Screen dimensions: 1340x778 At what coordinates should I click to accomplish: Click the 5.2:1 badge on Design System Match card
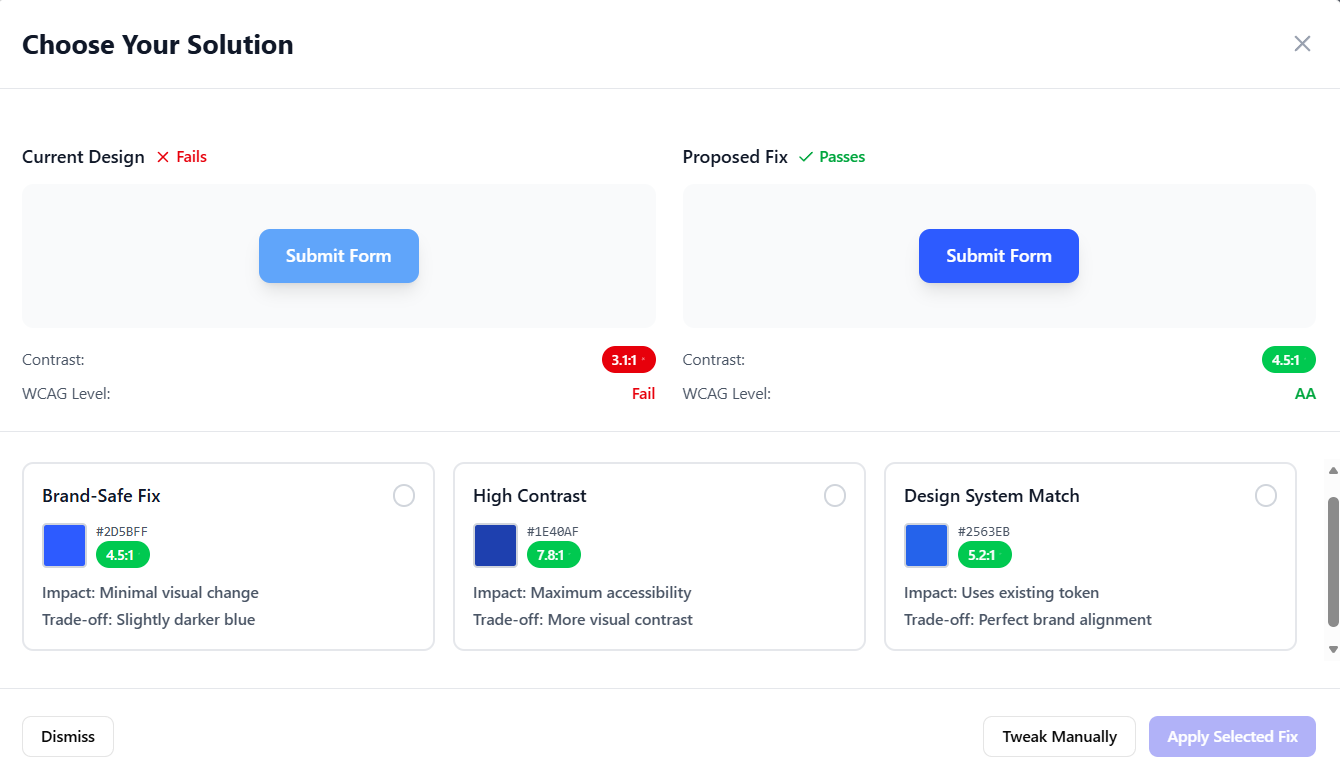[x=984, y=554]
